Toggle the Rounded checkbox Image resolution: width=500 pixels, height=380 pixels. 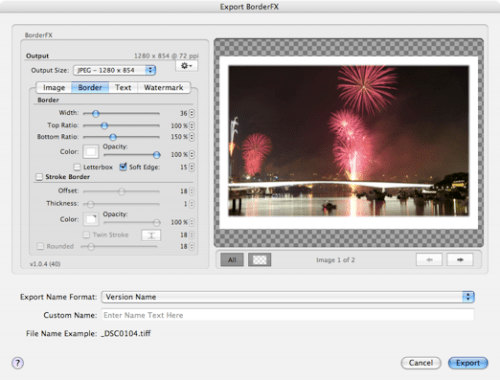coord(40,246)
